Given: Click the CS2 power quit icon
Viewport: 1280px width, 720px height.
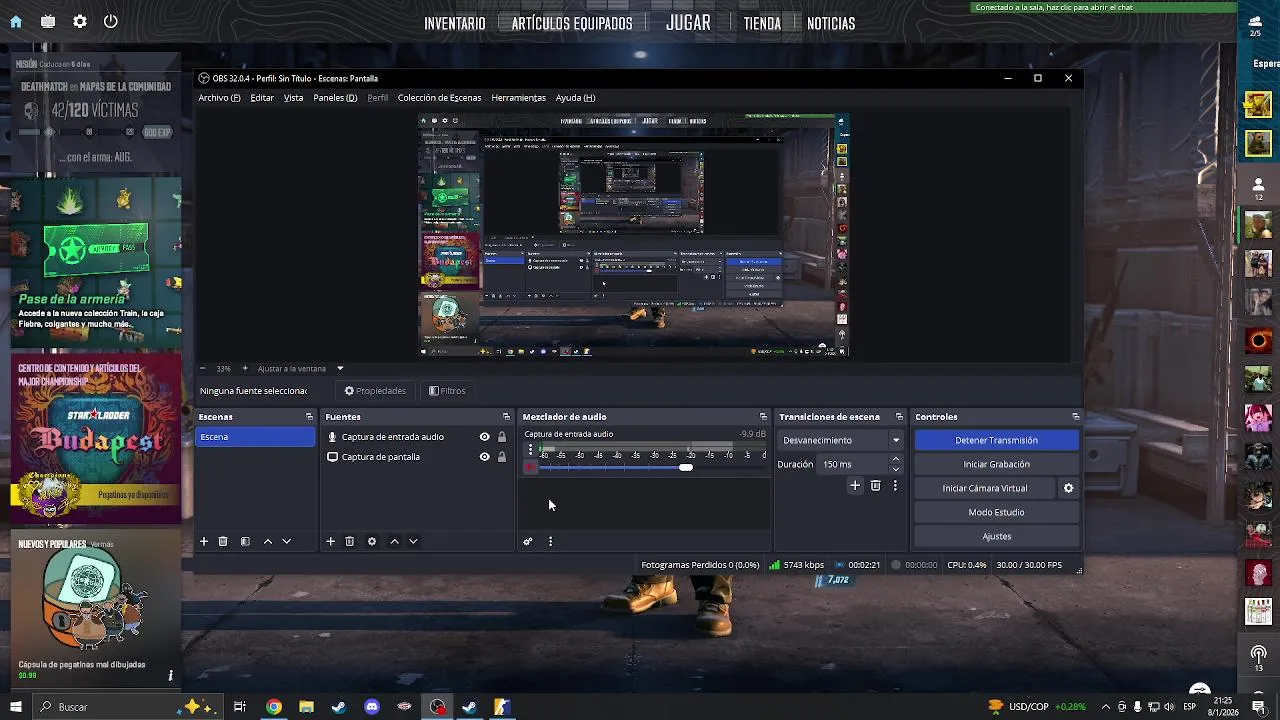Looking at the screenshot, I should point(111,21).
